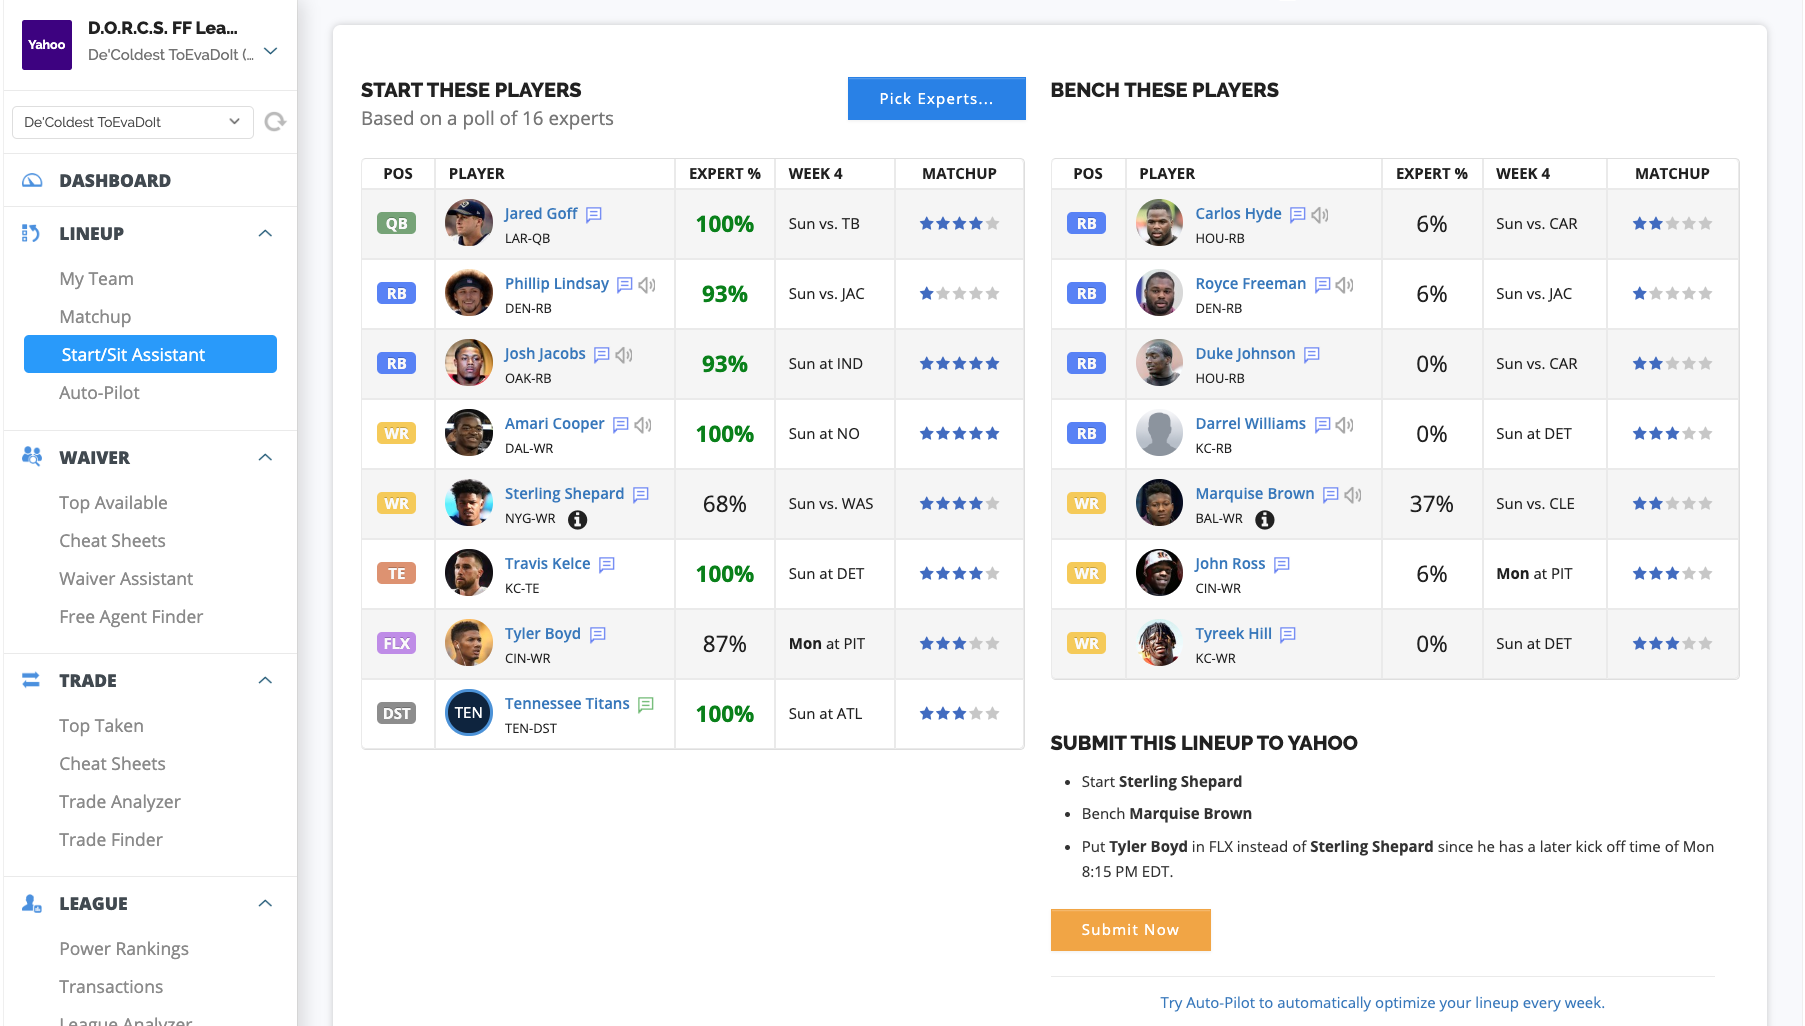
Task: Show Marquise Brown's info icon
Action: (1265, 519)
